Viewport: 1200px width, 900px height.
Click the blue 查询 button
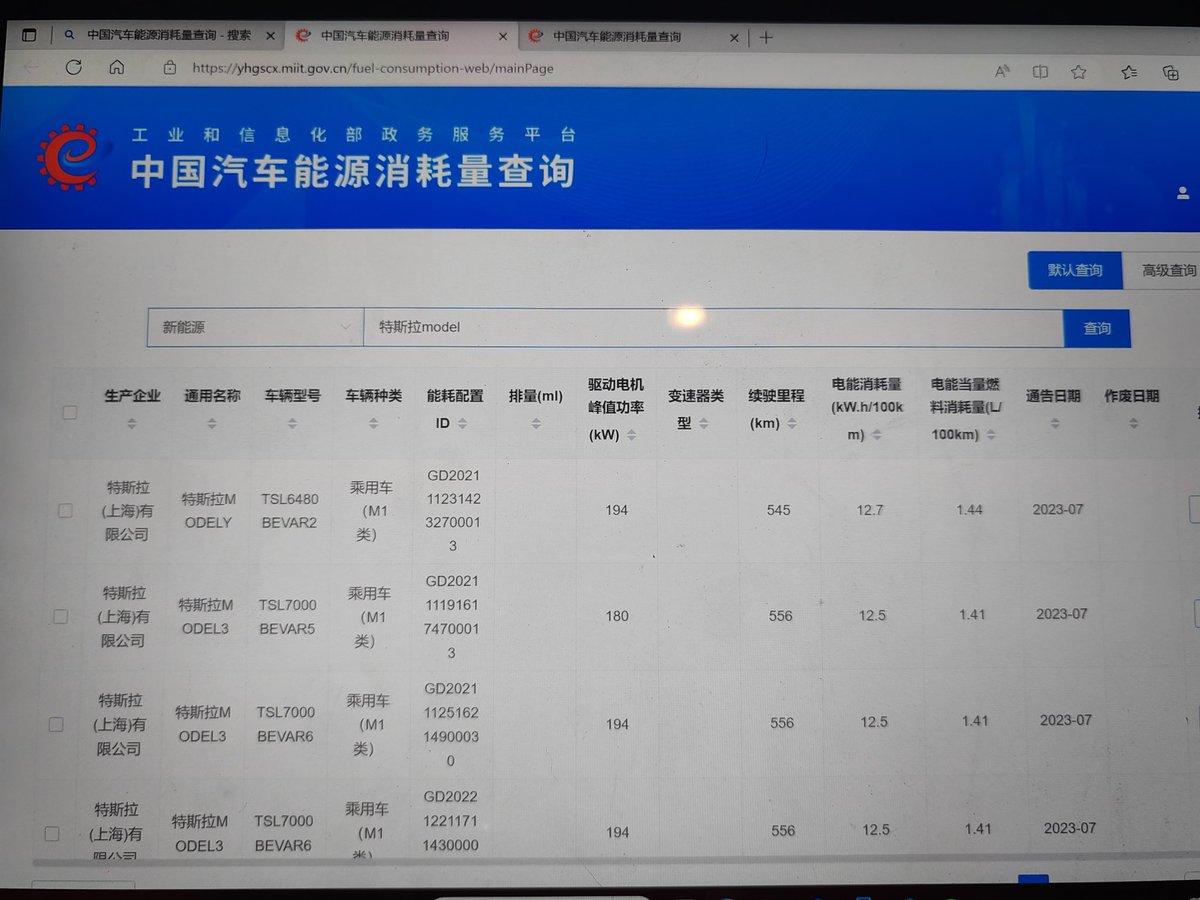(1097, 328)
